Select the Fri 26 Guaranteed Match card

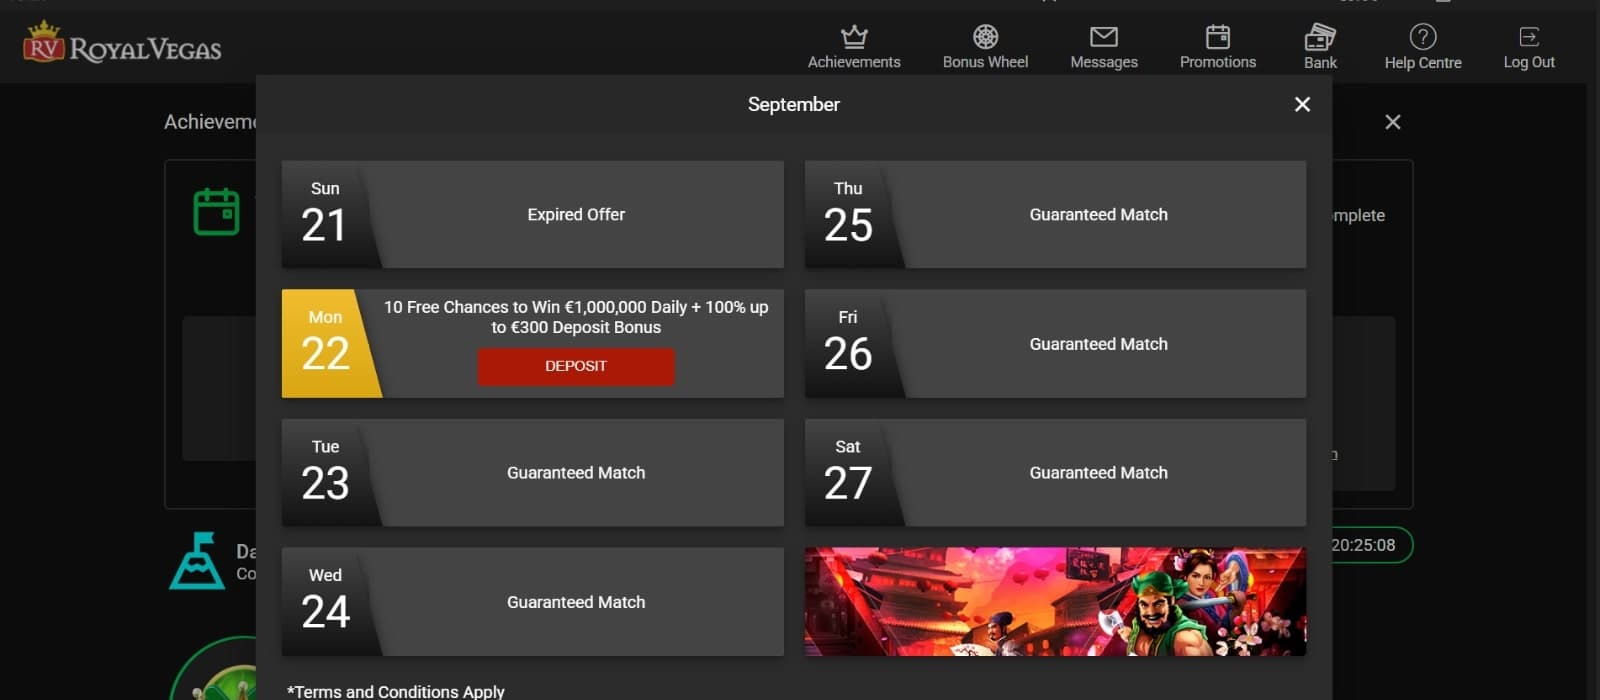1055,343
